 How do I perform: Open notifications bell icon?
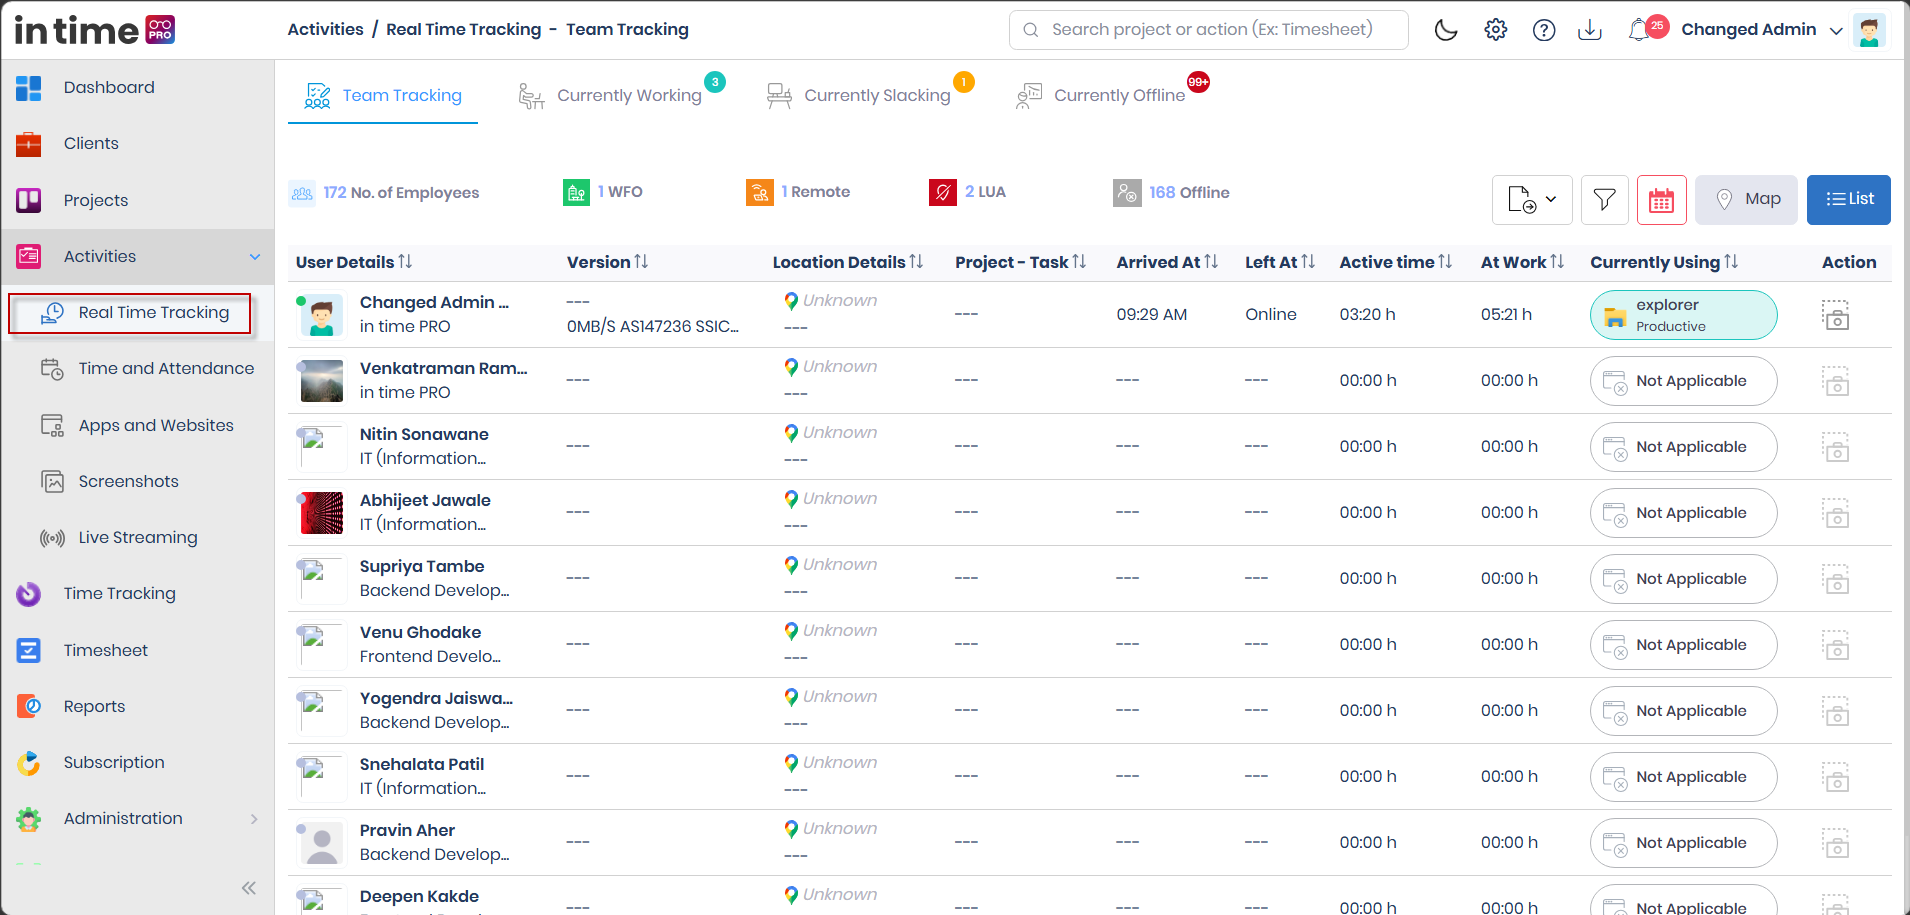pyautogui.click(x=1640, y=30)
